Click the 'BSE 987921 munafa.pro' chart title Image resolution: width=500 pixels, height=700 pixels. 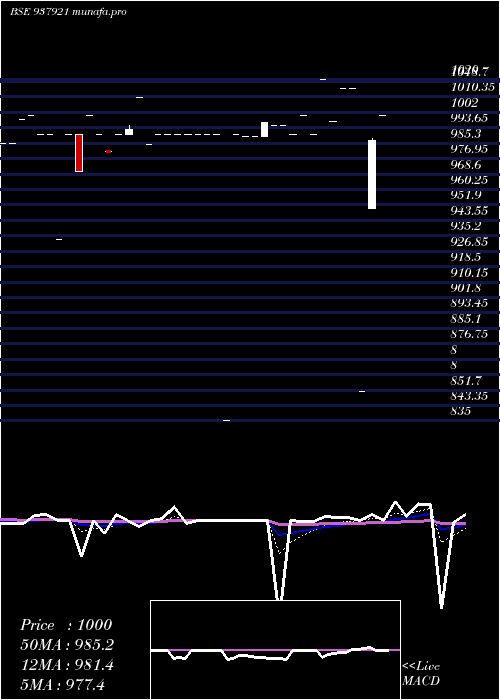click(x=68, y=12)
